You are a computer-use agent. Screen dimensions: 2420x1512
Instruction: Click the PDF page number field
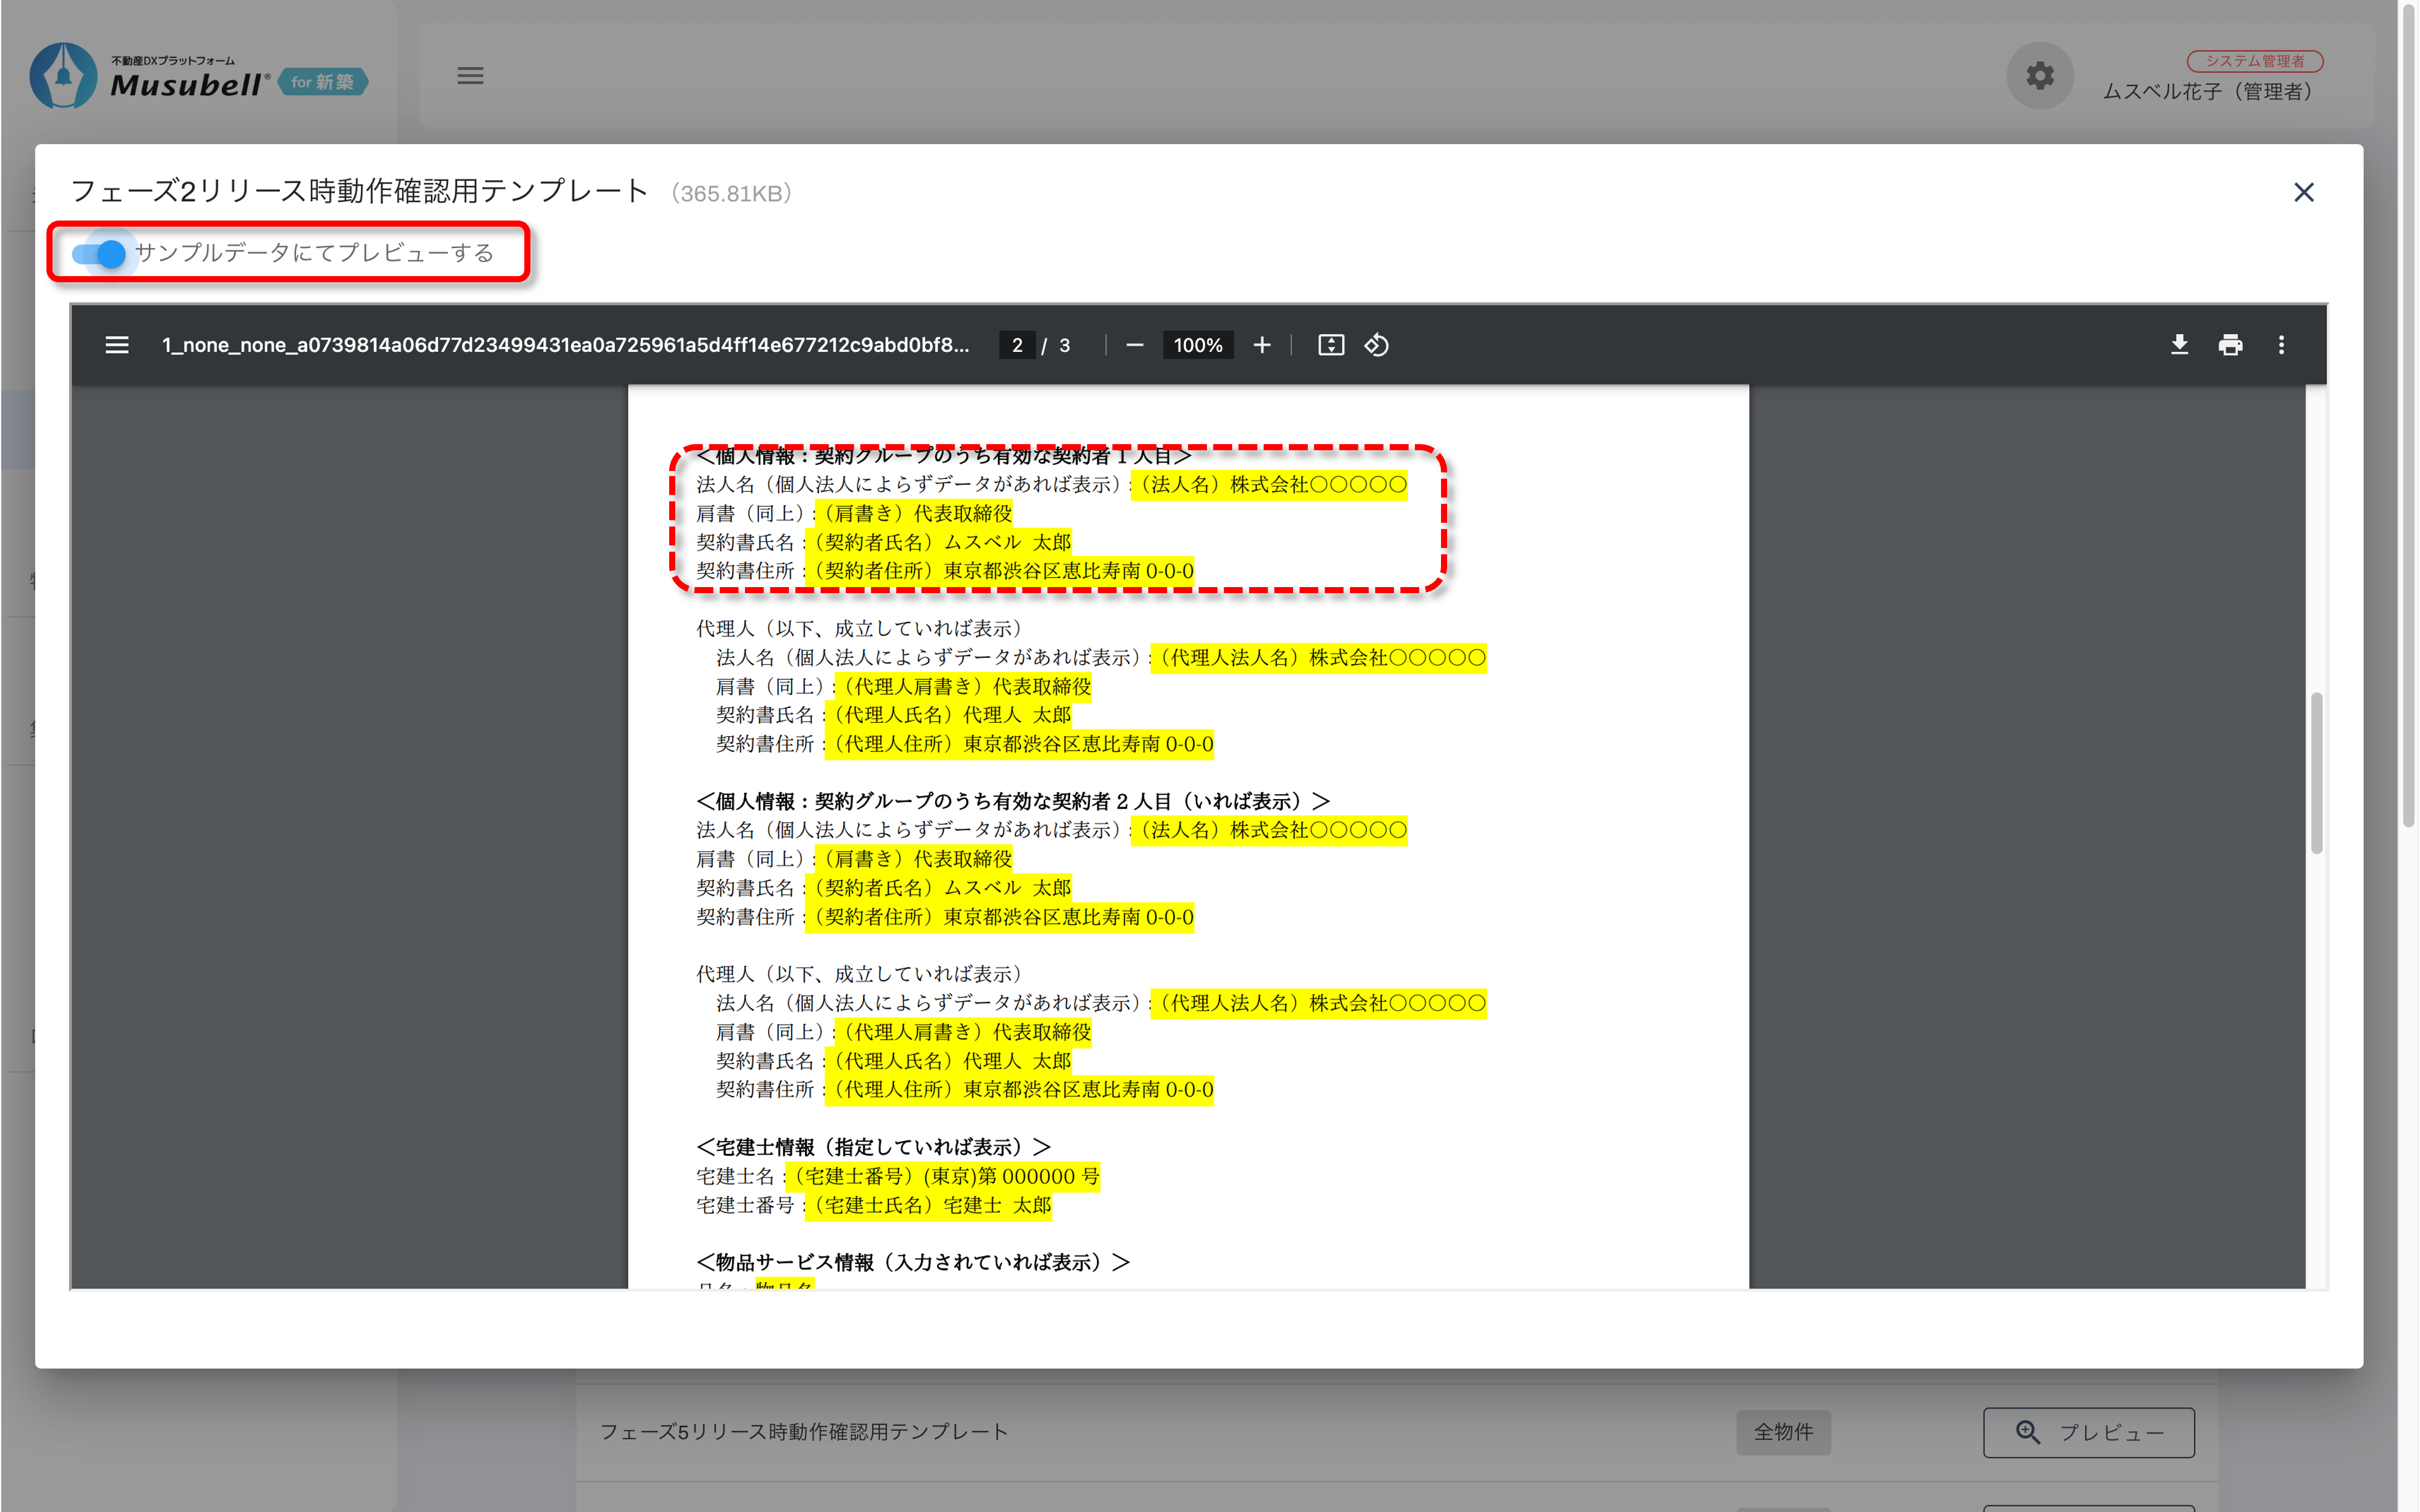(x=1017, y=345)
